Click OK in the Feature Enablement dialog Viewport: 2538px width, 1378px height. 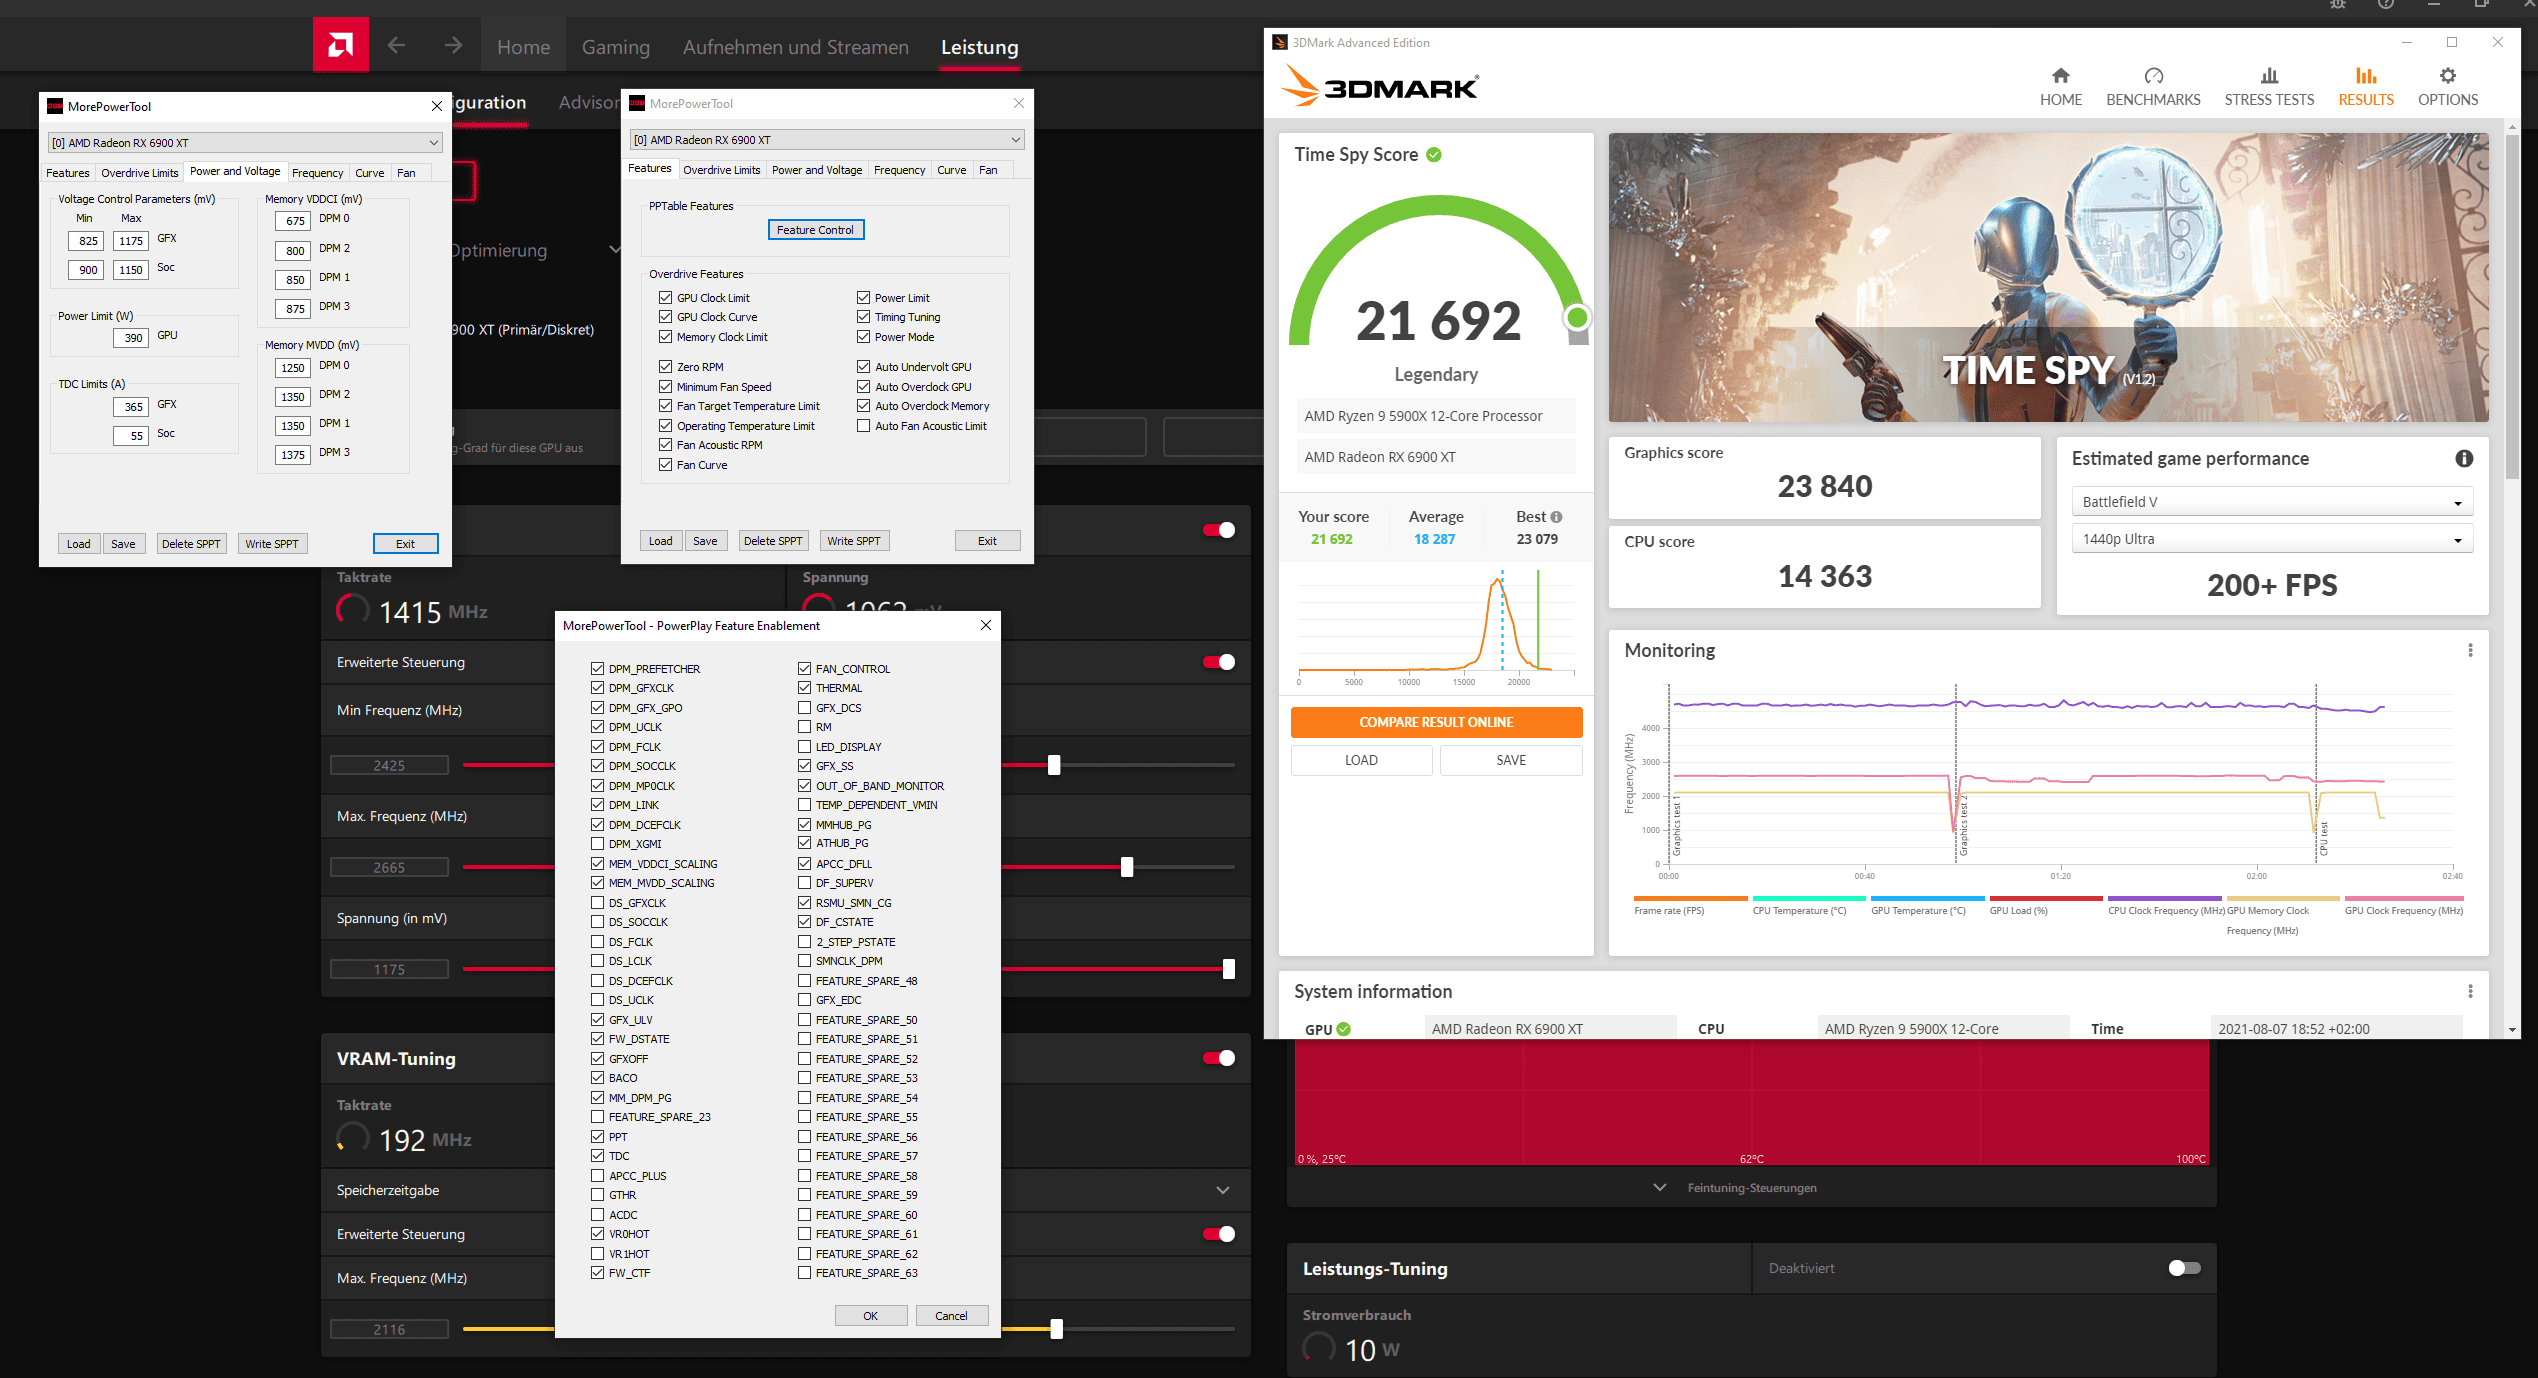coord(870,1316)
